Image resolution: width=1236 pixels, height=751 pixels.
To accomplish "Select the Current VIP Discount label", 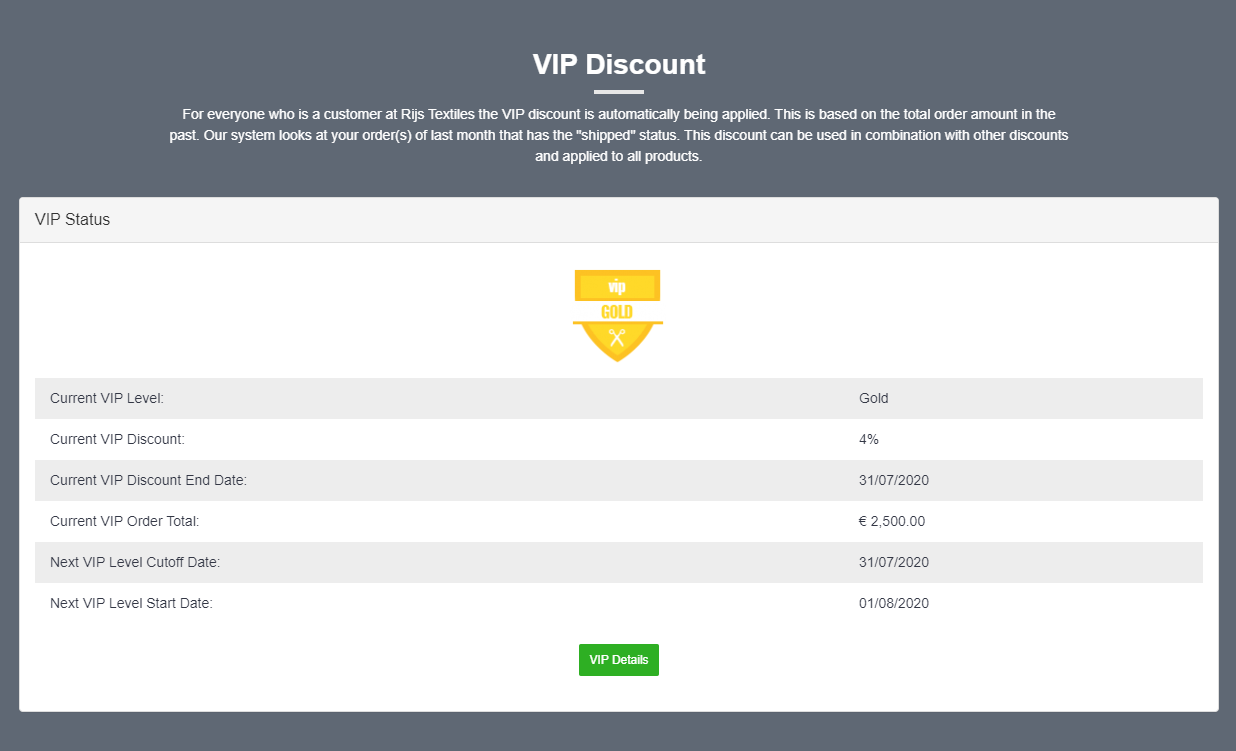I will pyautogui.click(x=117, y=439).
